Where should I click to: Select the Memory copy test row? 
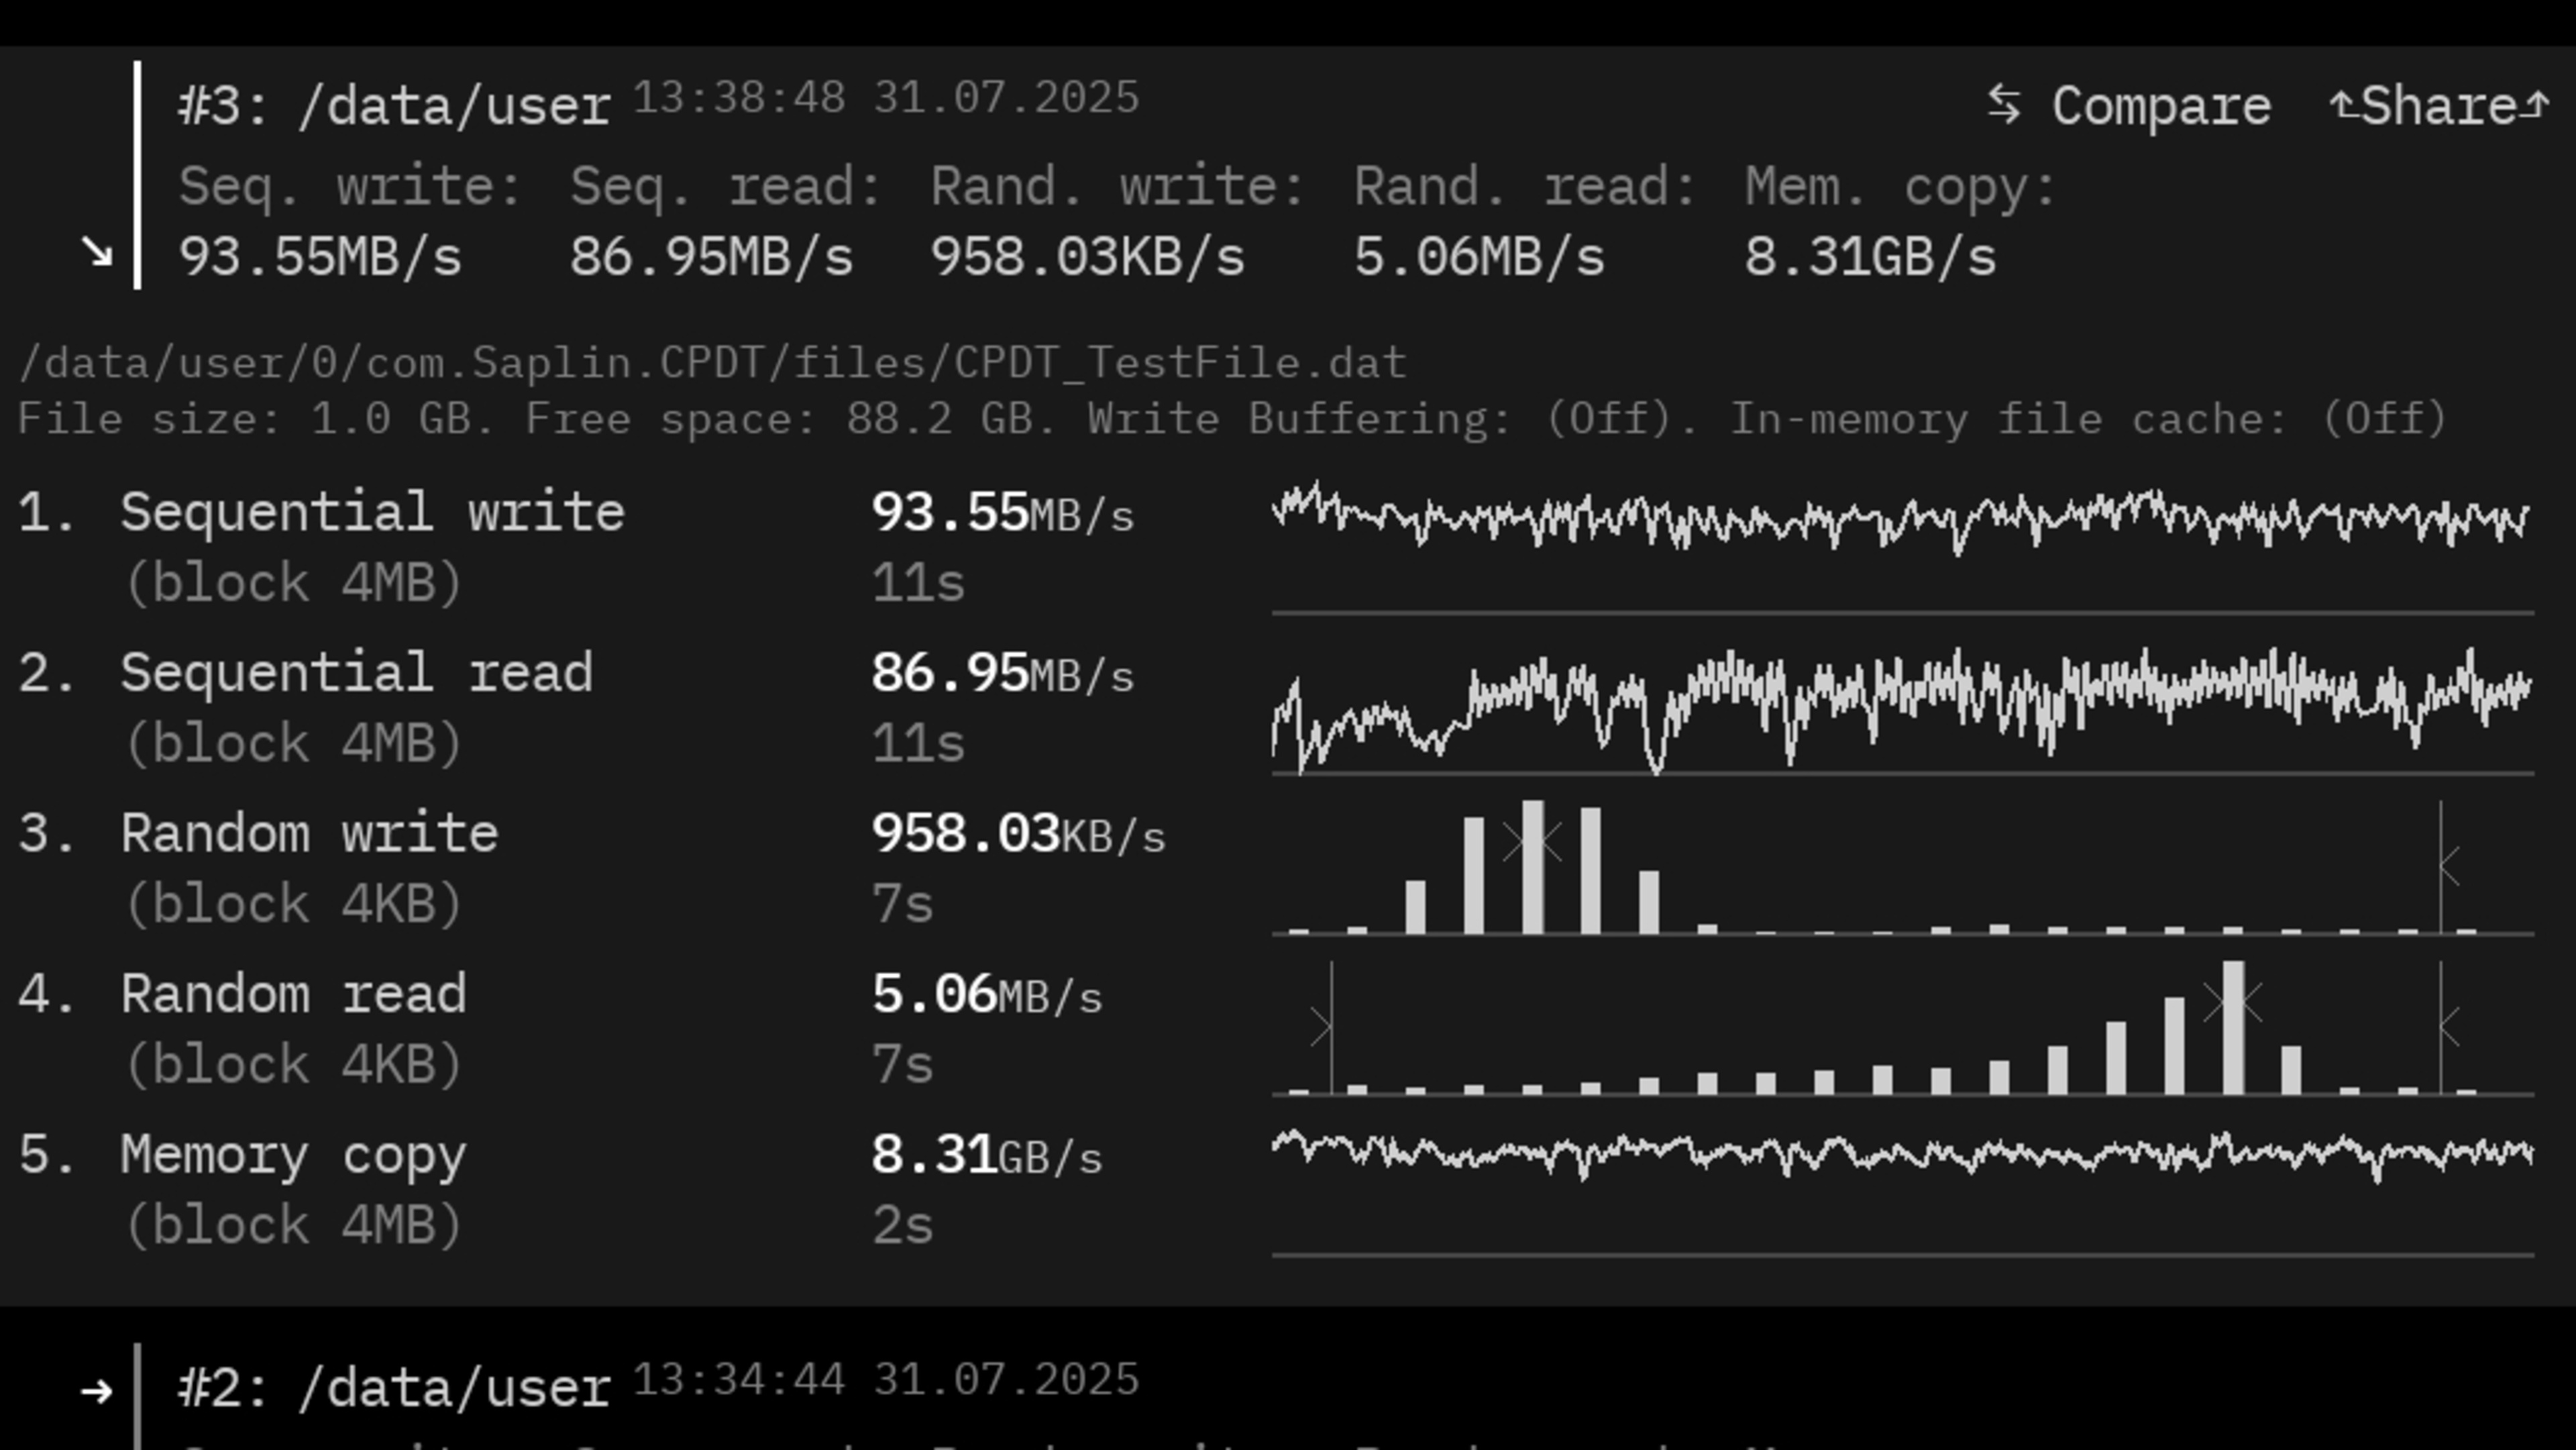click(x=293, y=1156)
